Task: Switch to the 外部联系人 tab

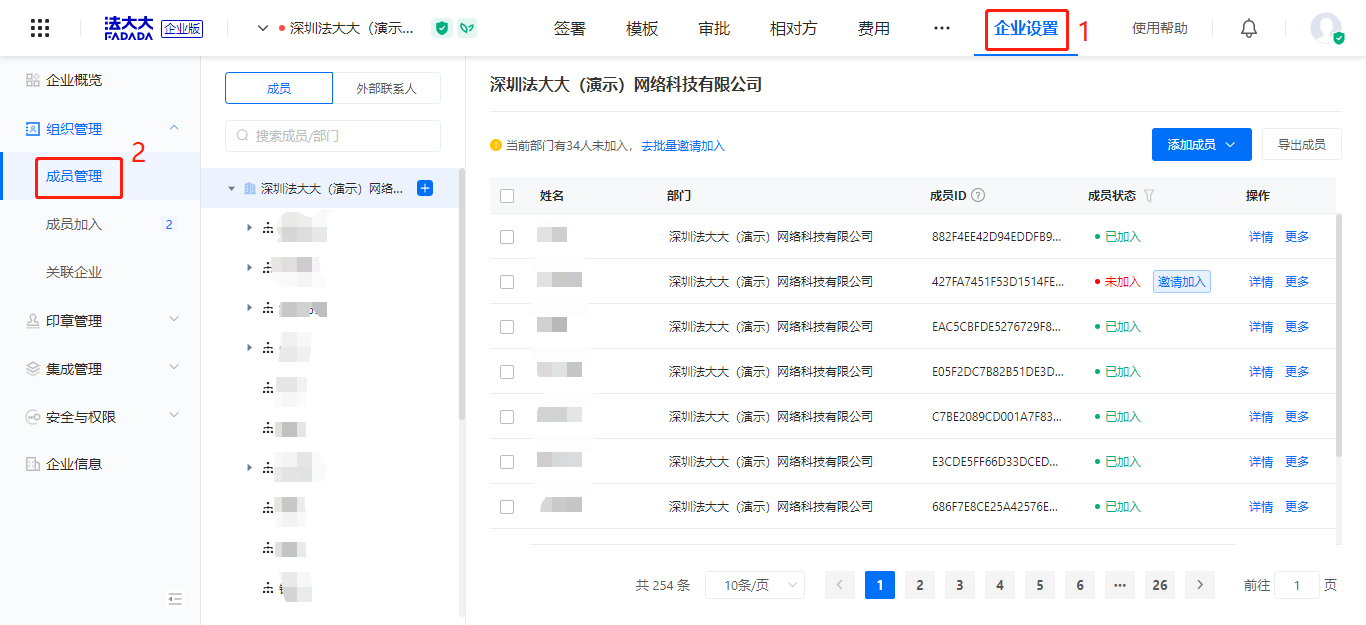Action: [x=386, y=88]
